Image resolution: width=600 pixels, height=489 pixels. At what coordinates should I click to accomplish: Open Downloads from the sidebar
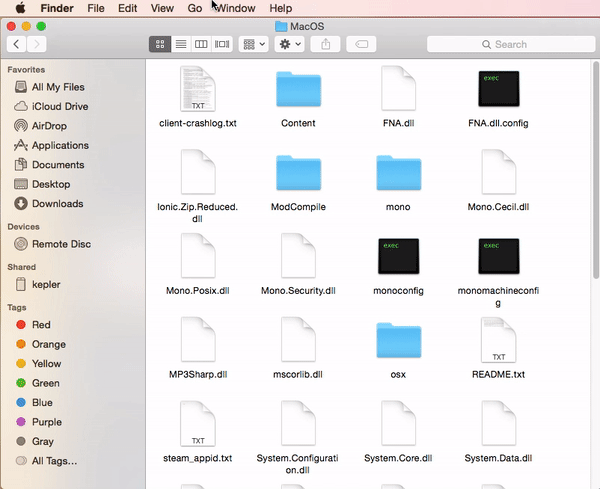(49, 204)
